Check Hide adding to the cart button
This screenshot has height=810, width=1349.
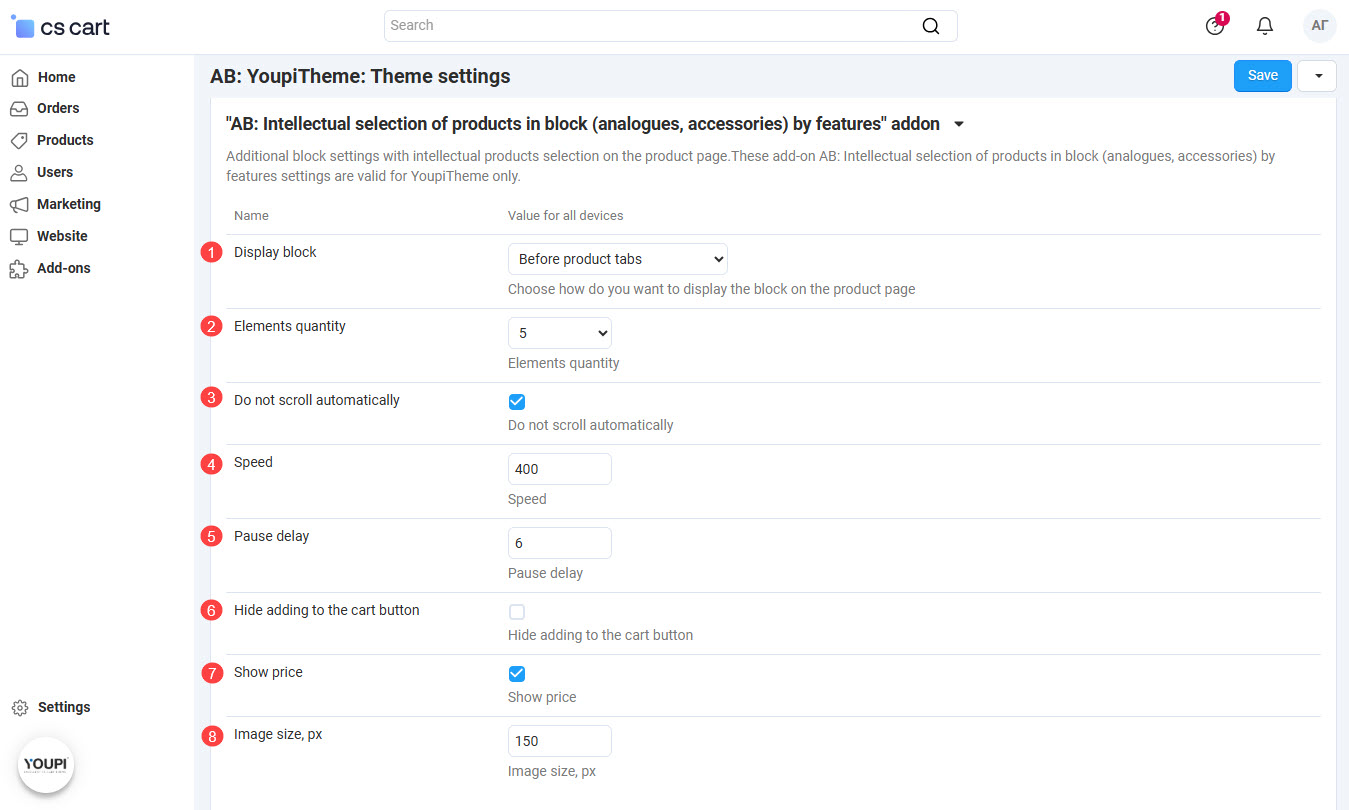(517, 612)
